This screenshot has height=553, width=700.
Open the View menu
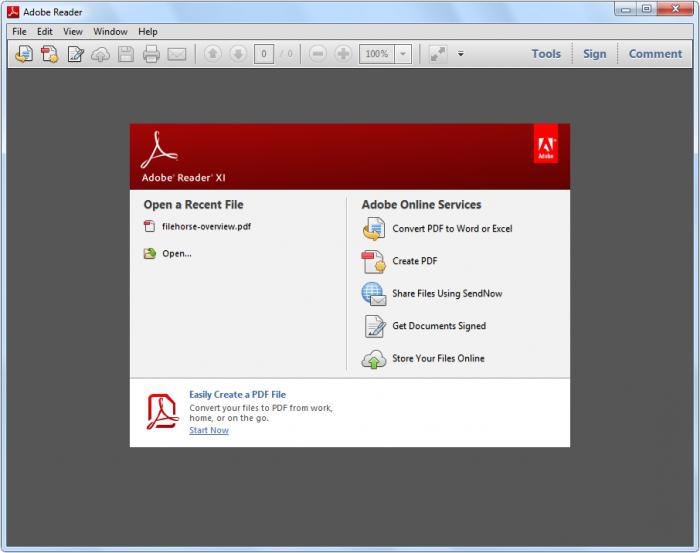click(x=73, y=32)
